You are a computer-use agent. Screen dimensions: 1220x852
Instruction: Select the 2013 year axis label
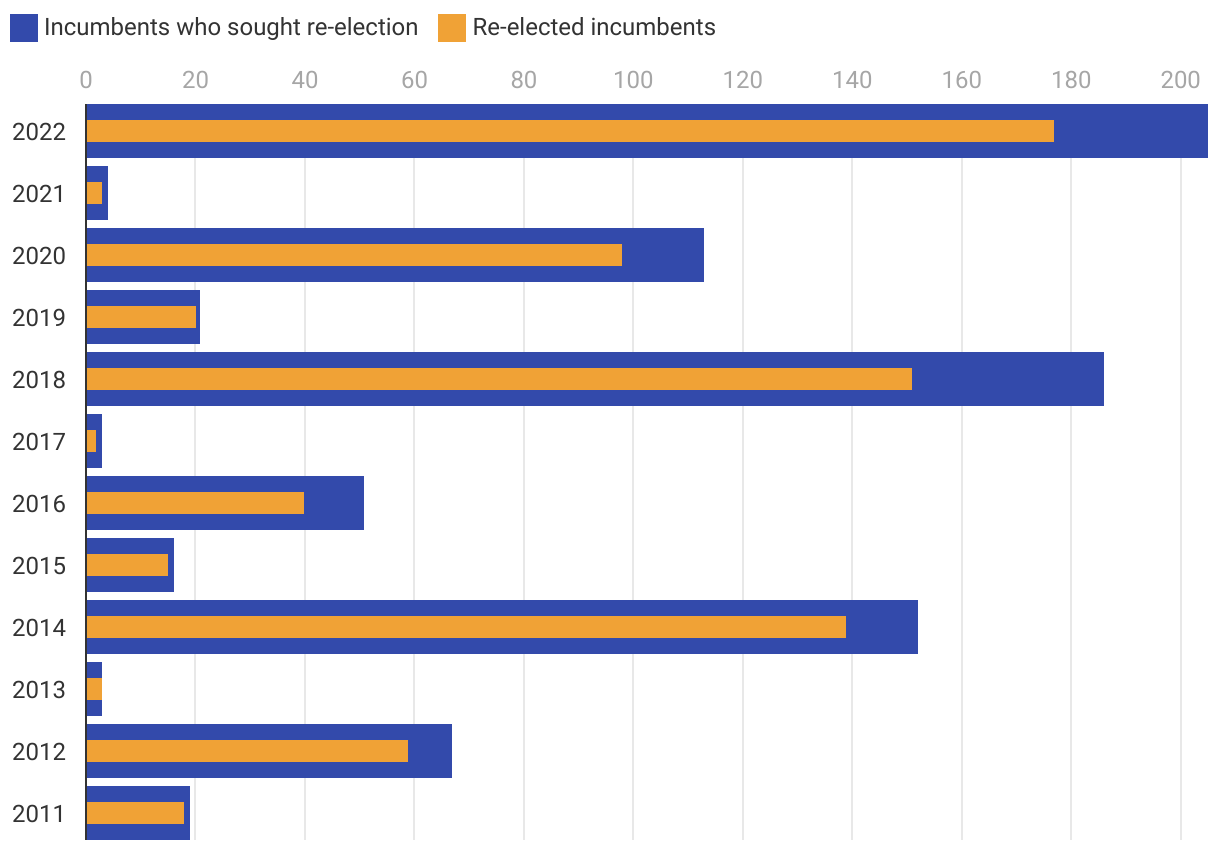(x=39, y=690)
